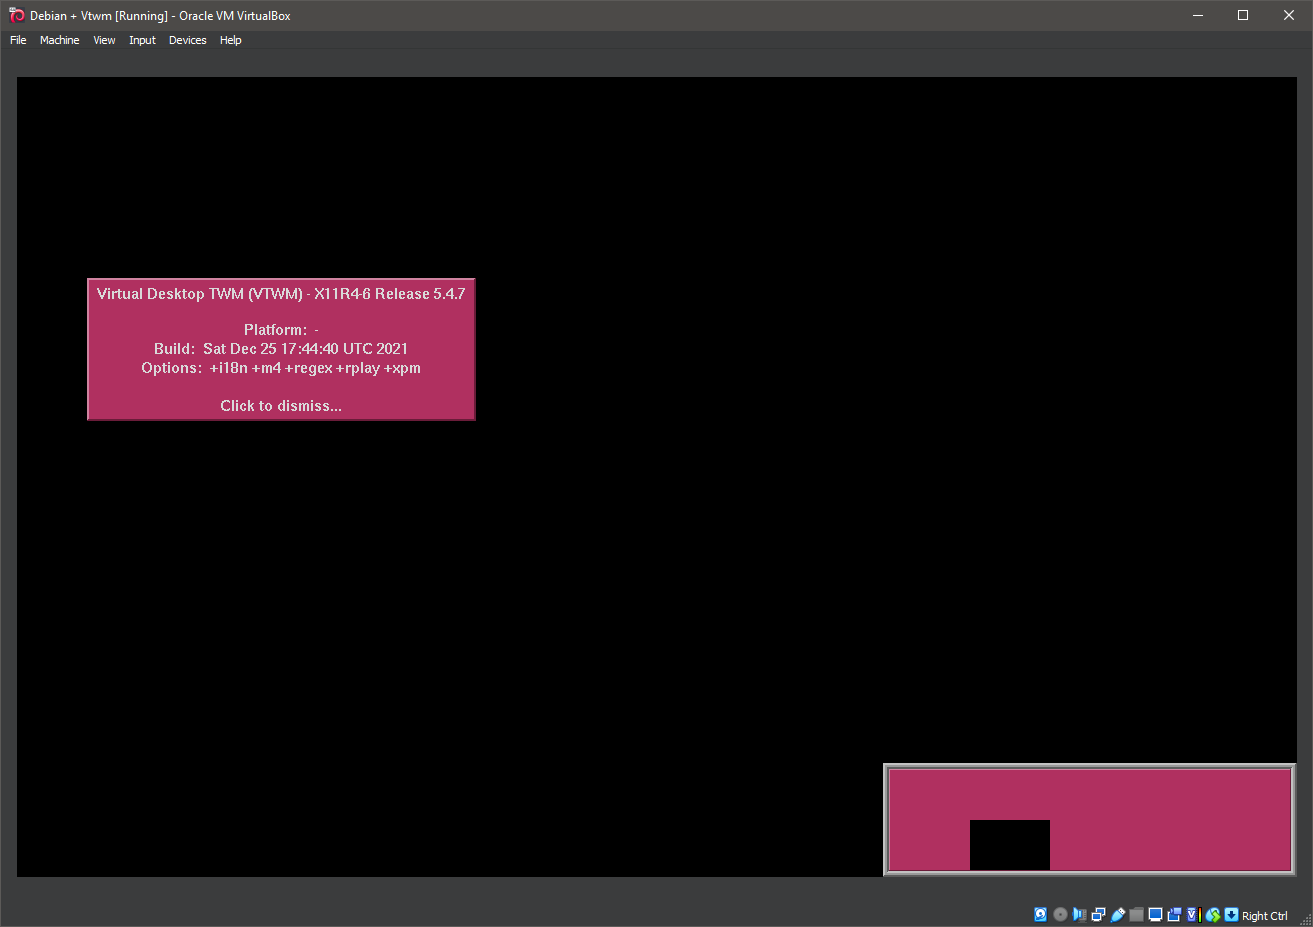This screenshot has width=1313, height=927.
Task: Click the recording status icon
Action: coord(1174,915)
